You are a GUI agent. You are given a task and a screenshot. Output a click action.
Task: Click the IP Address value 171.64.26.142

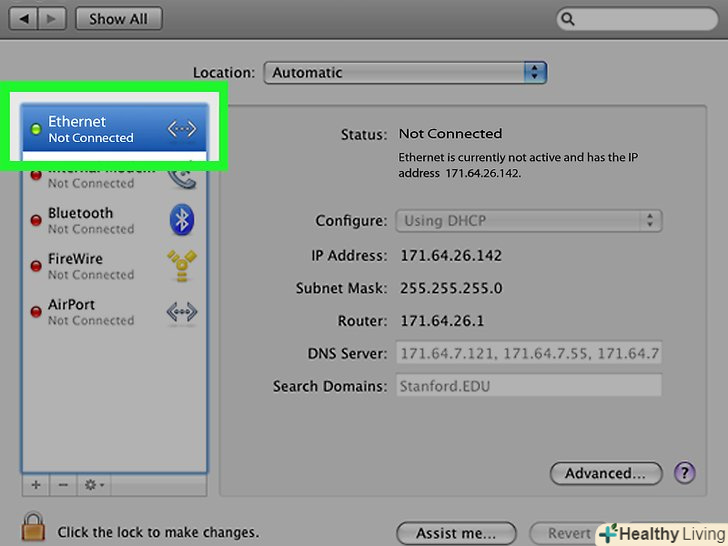451,255
